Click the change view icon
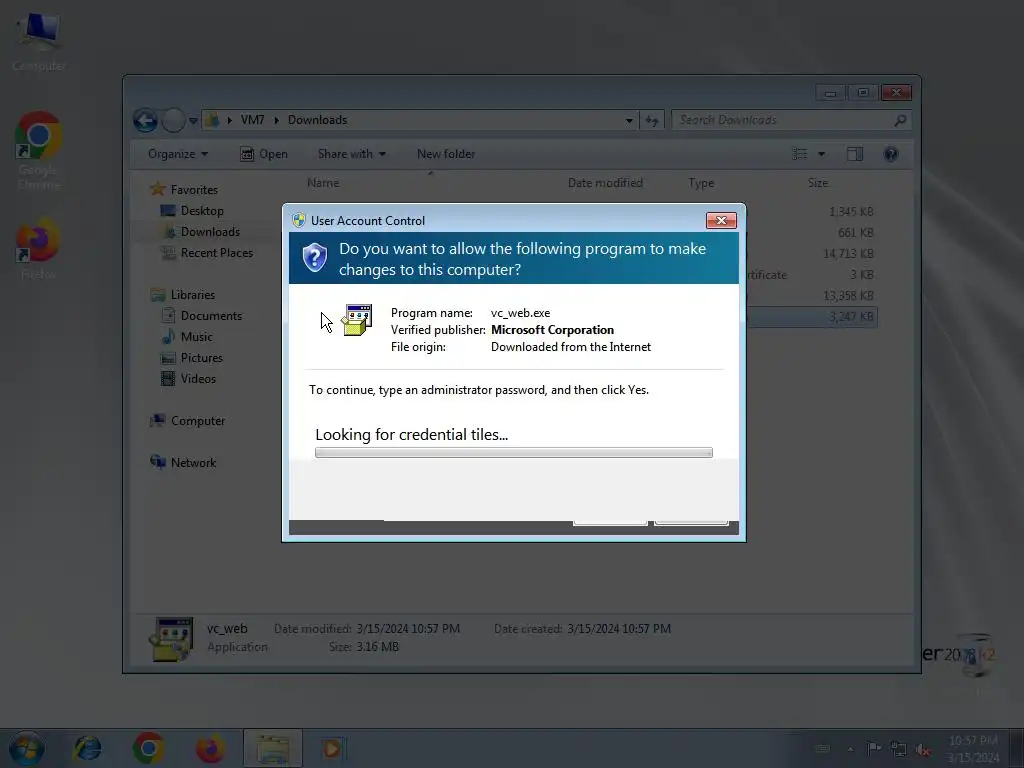 point(800,154)
